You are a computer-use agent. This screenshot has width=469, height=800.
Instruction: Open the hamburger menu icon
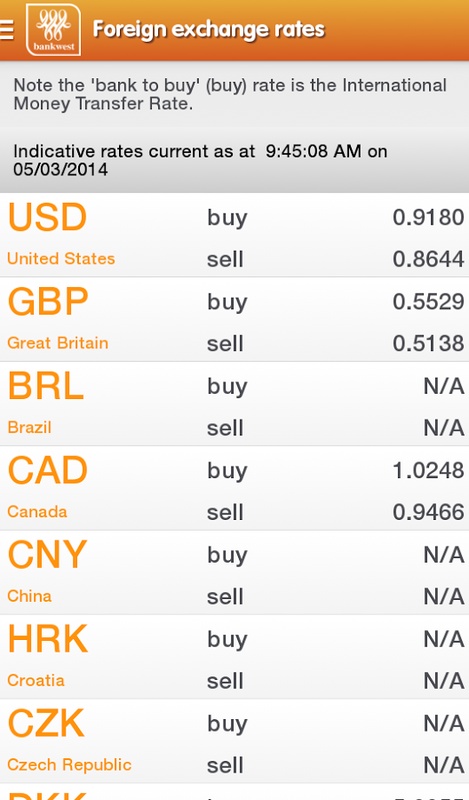(6, 30)
